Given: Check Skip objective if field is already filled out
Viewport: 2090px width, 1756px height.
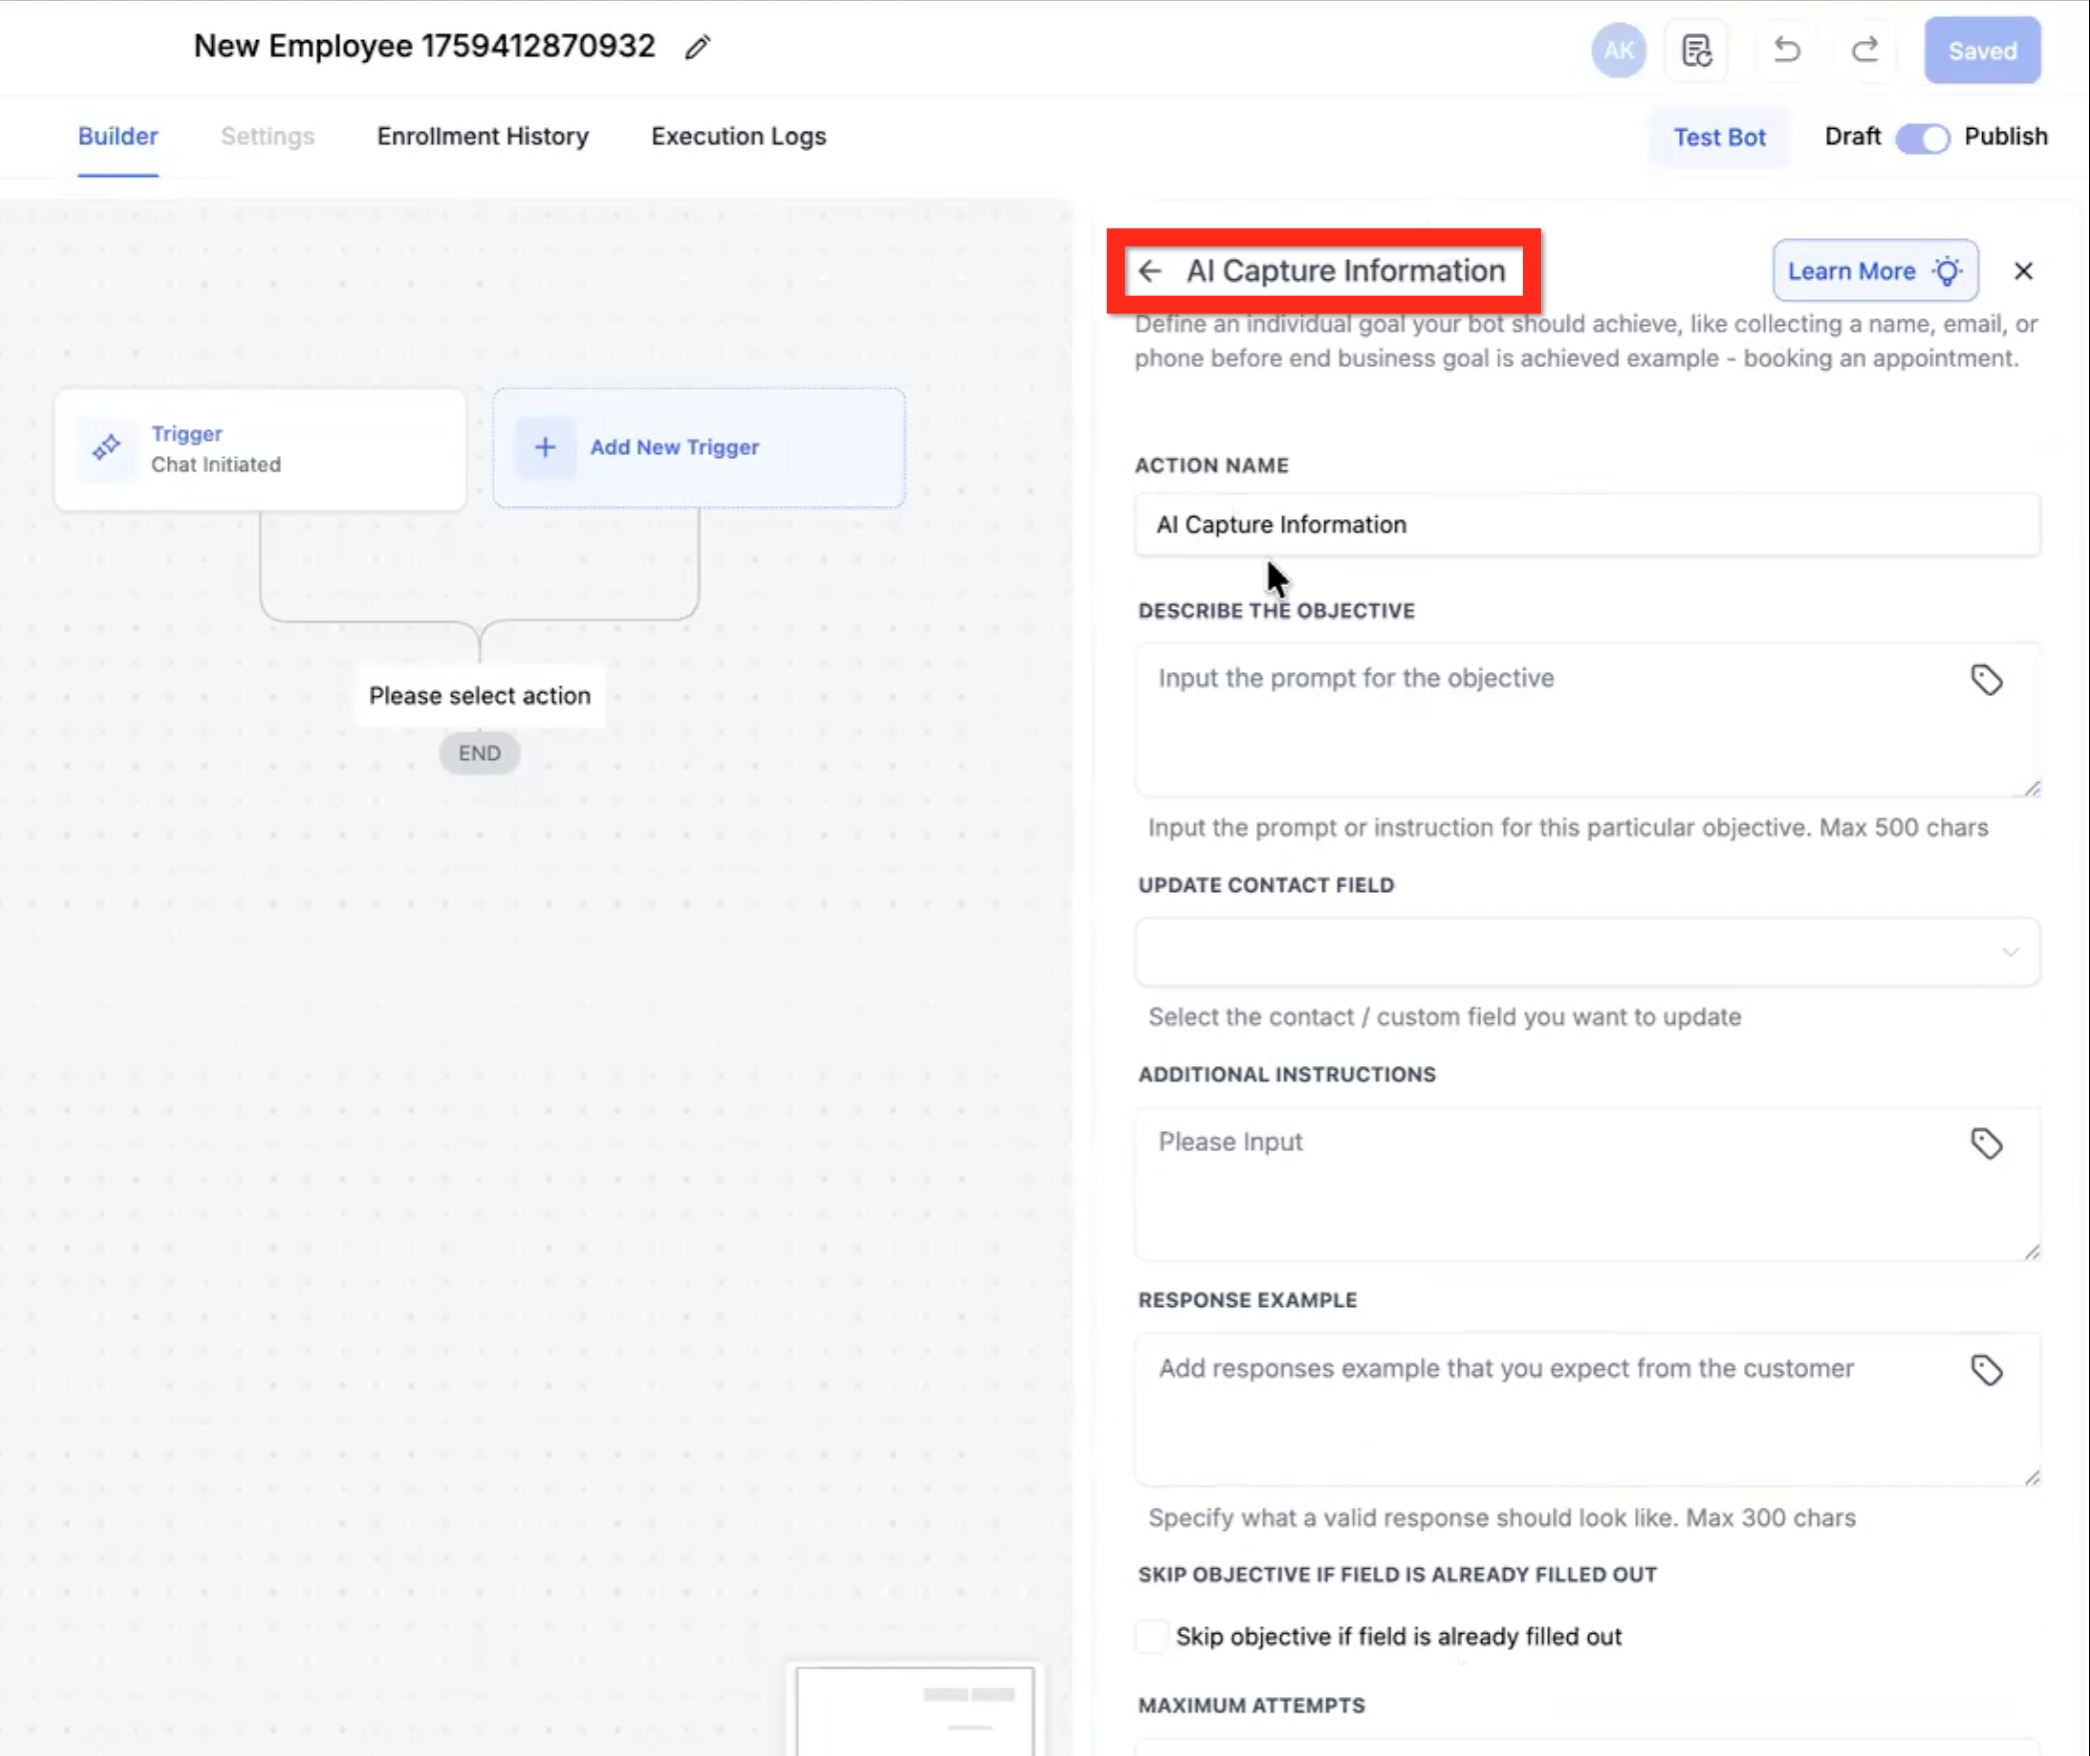Looking at the screenshot, I should 1151,1637.
